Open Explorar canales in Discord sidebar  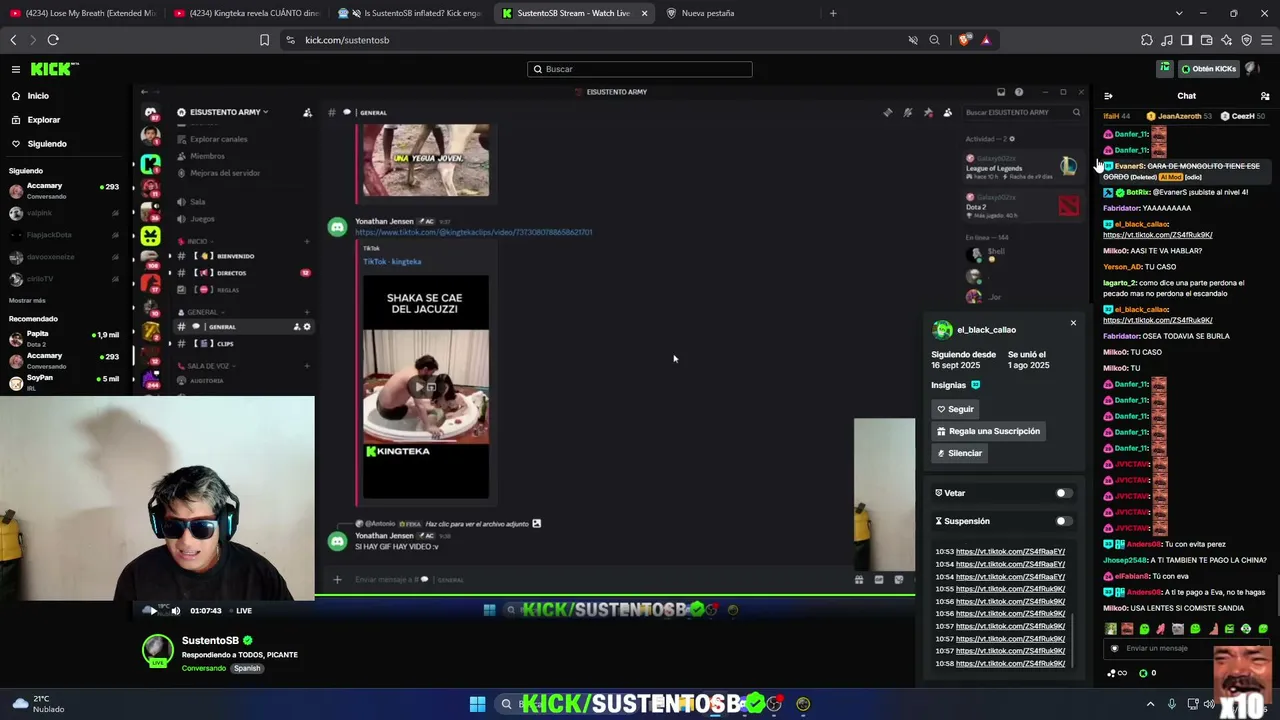pos(218,139)
